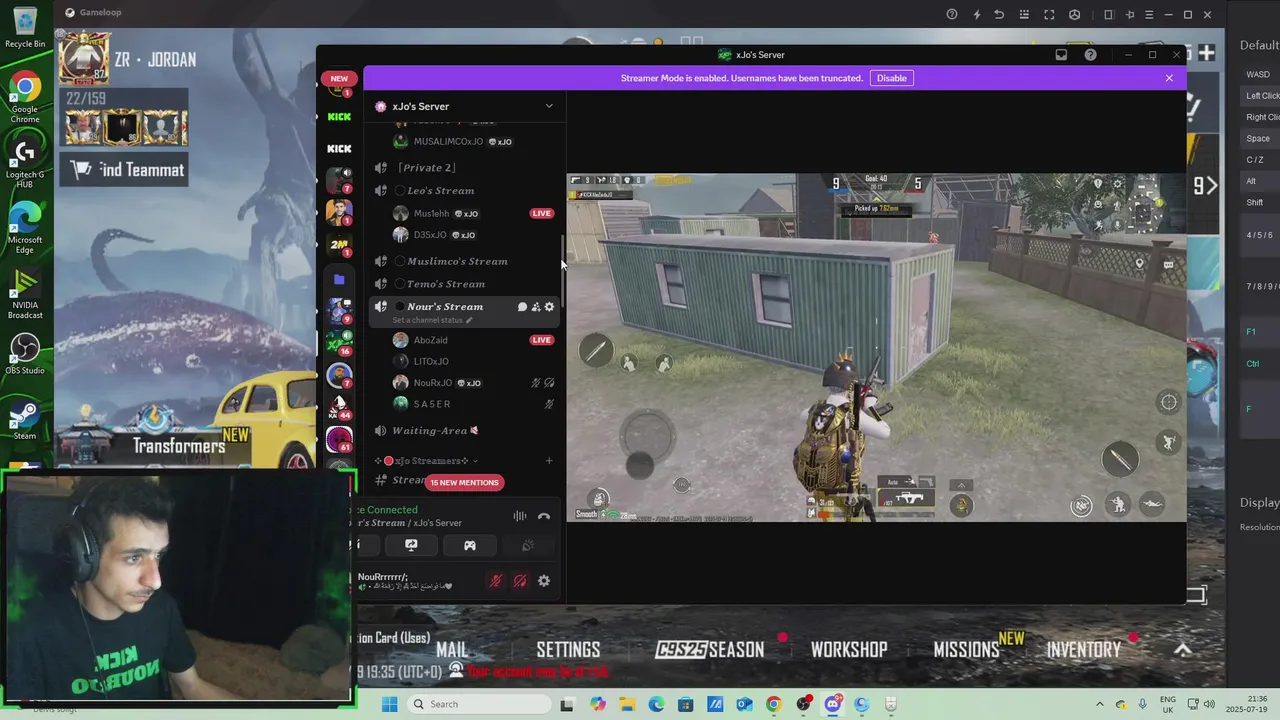
Task: Open white KICK server icon
Action: pos(339,148)
